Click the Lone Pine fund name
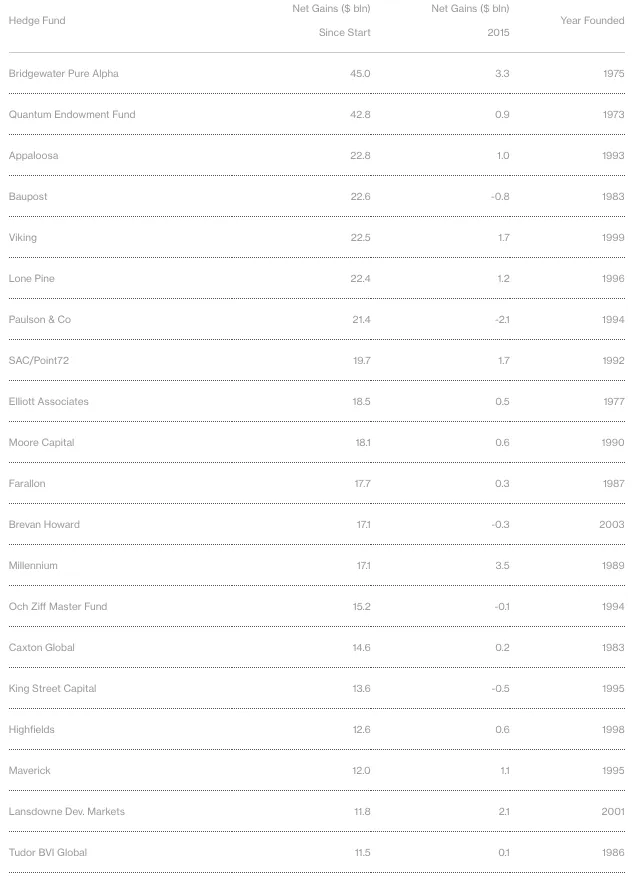Viewport: 636px width, 882px height. [31, 279]
